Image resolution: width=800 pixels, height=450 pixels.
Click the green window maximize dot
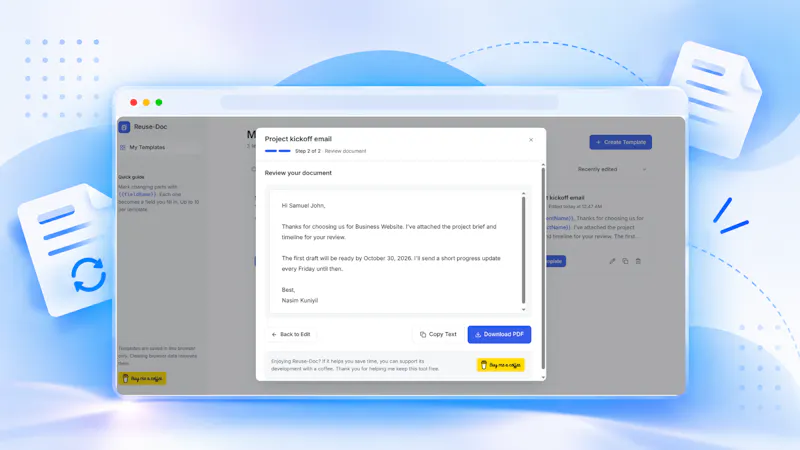coord(159,103)
